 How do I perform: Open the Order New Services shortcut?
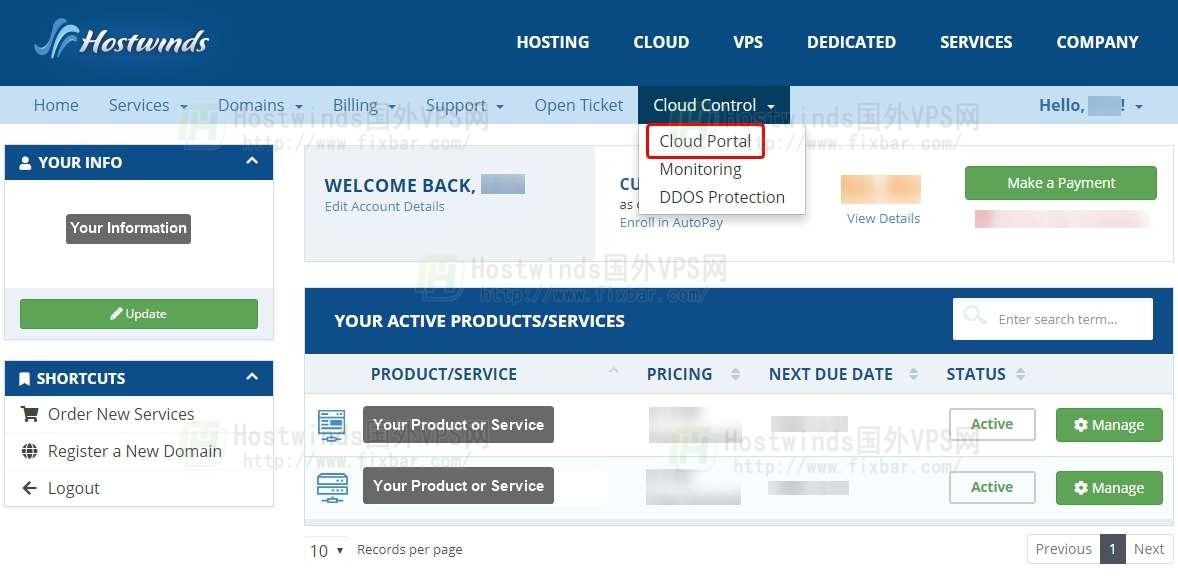[x=121, y=414]
